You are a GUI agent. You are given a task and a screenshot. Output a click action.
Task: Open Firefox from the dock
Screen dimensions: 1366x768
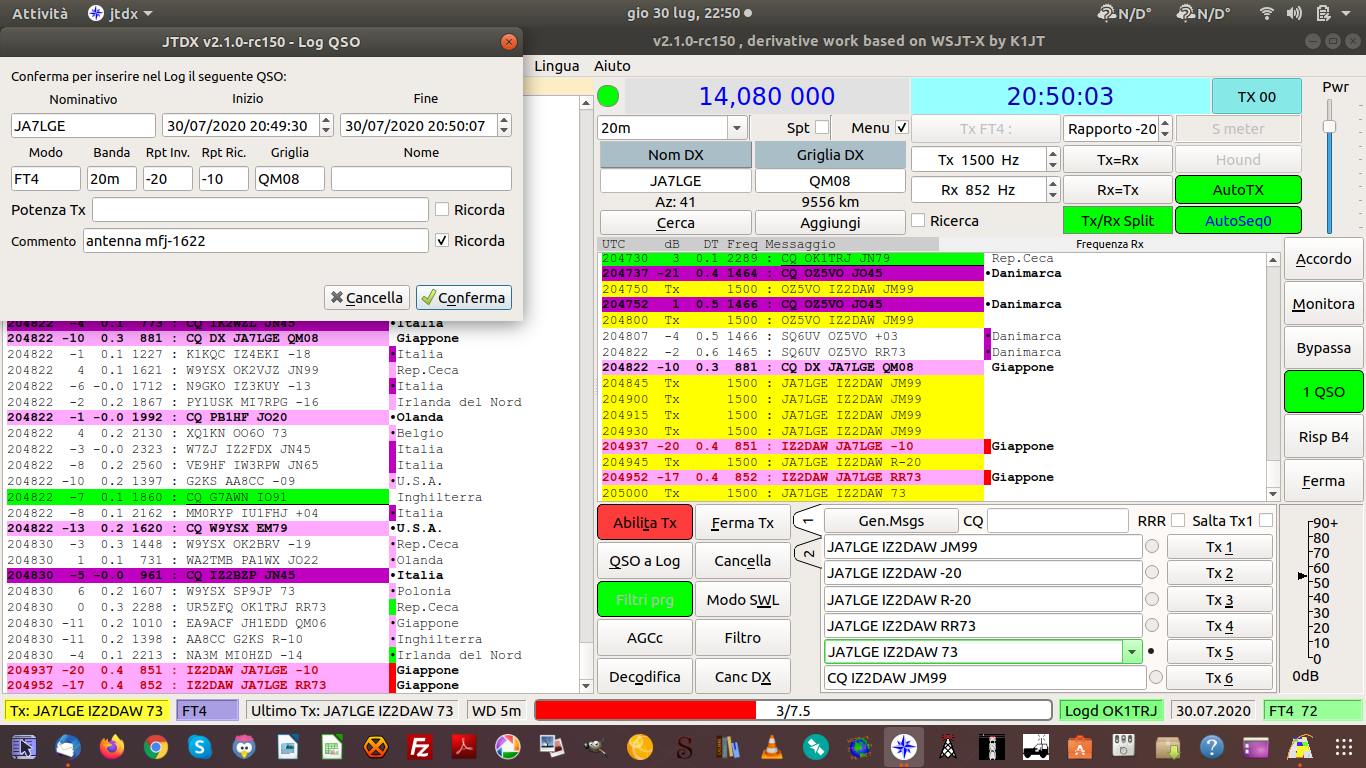tap(112, 746)
